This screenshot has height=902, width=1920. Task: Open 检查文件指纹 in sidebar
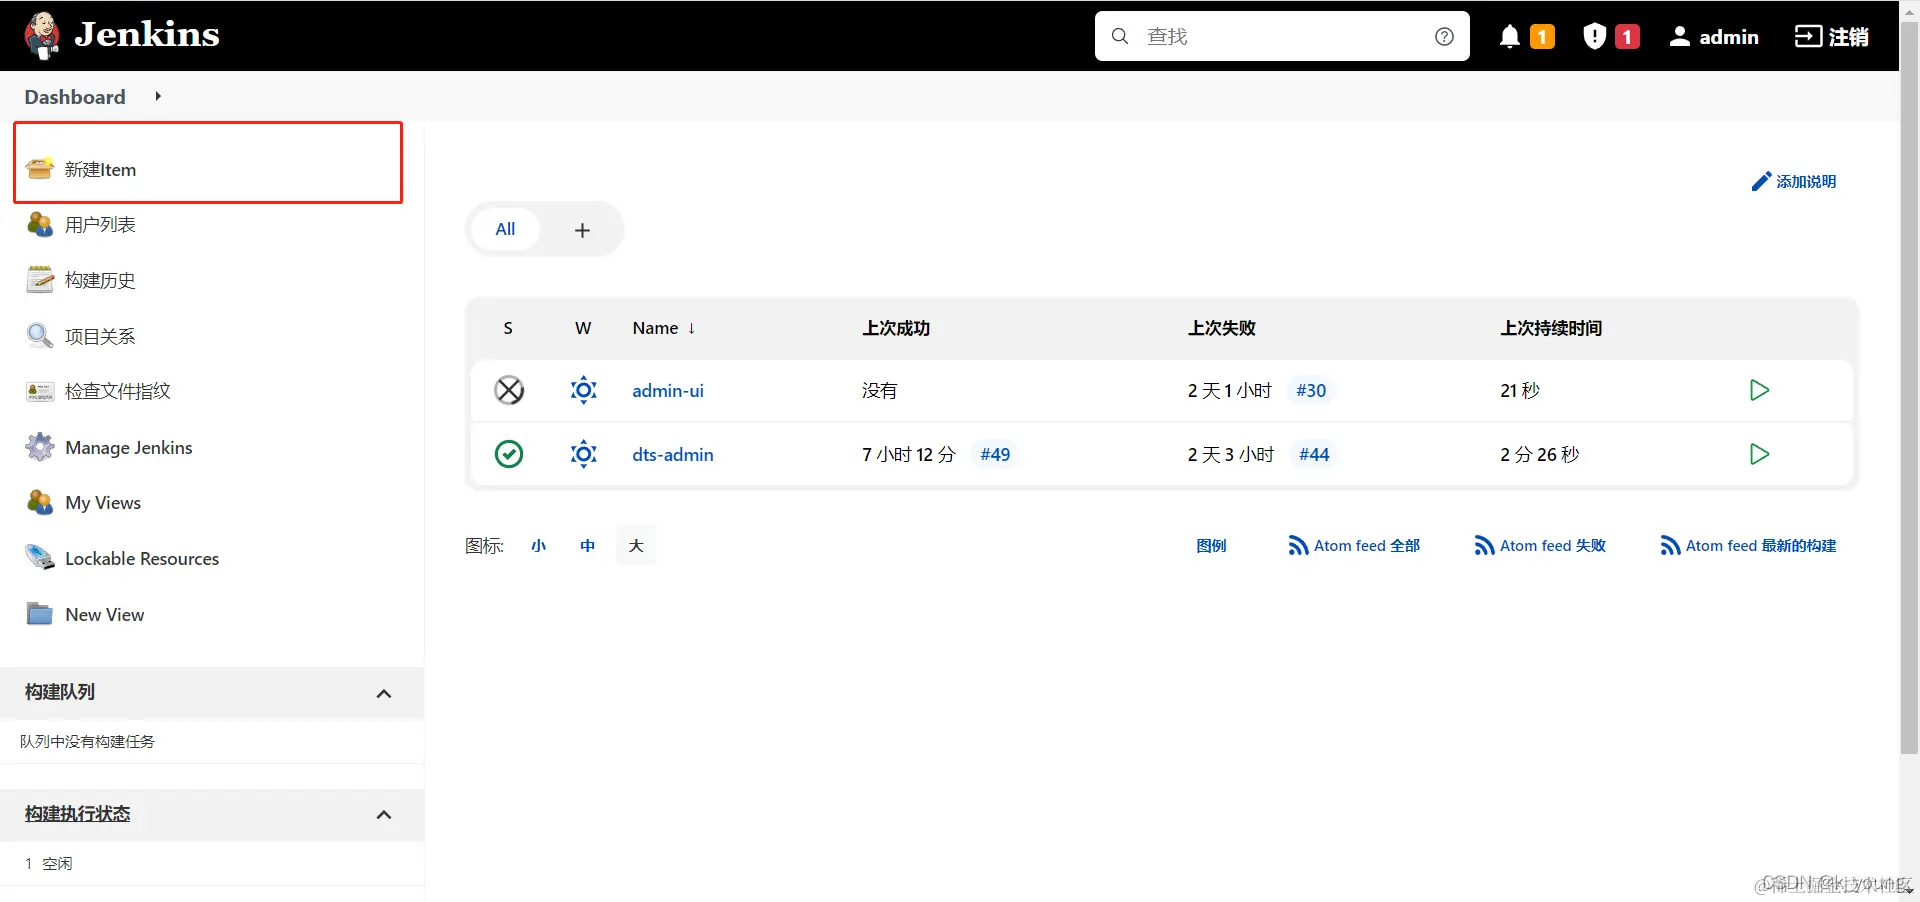point(118,391)
